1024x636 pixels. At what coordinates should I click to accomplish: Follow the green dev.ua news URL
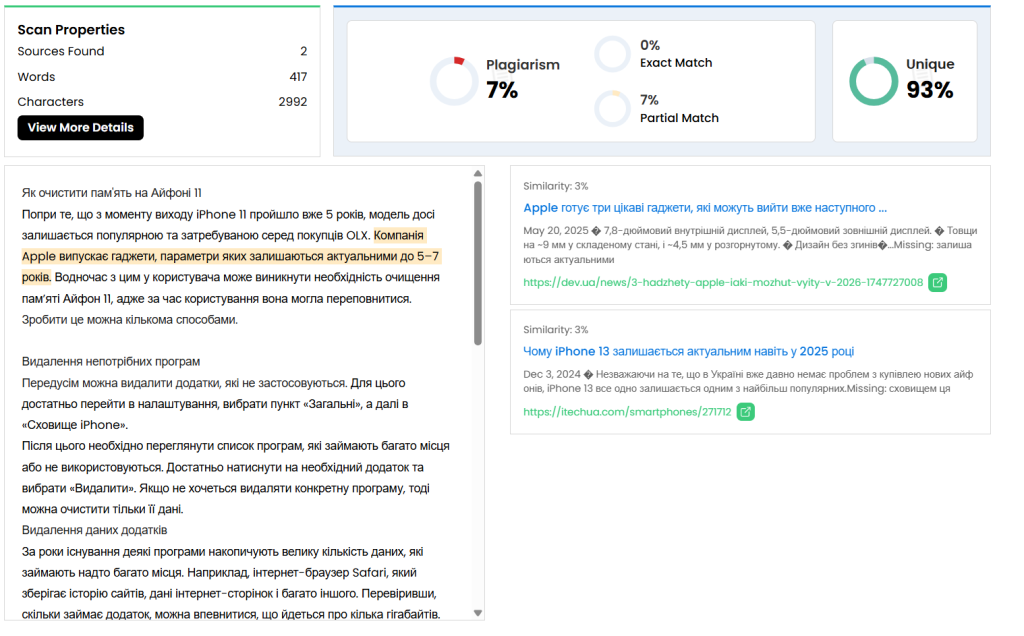tap(723, 283)
